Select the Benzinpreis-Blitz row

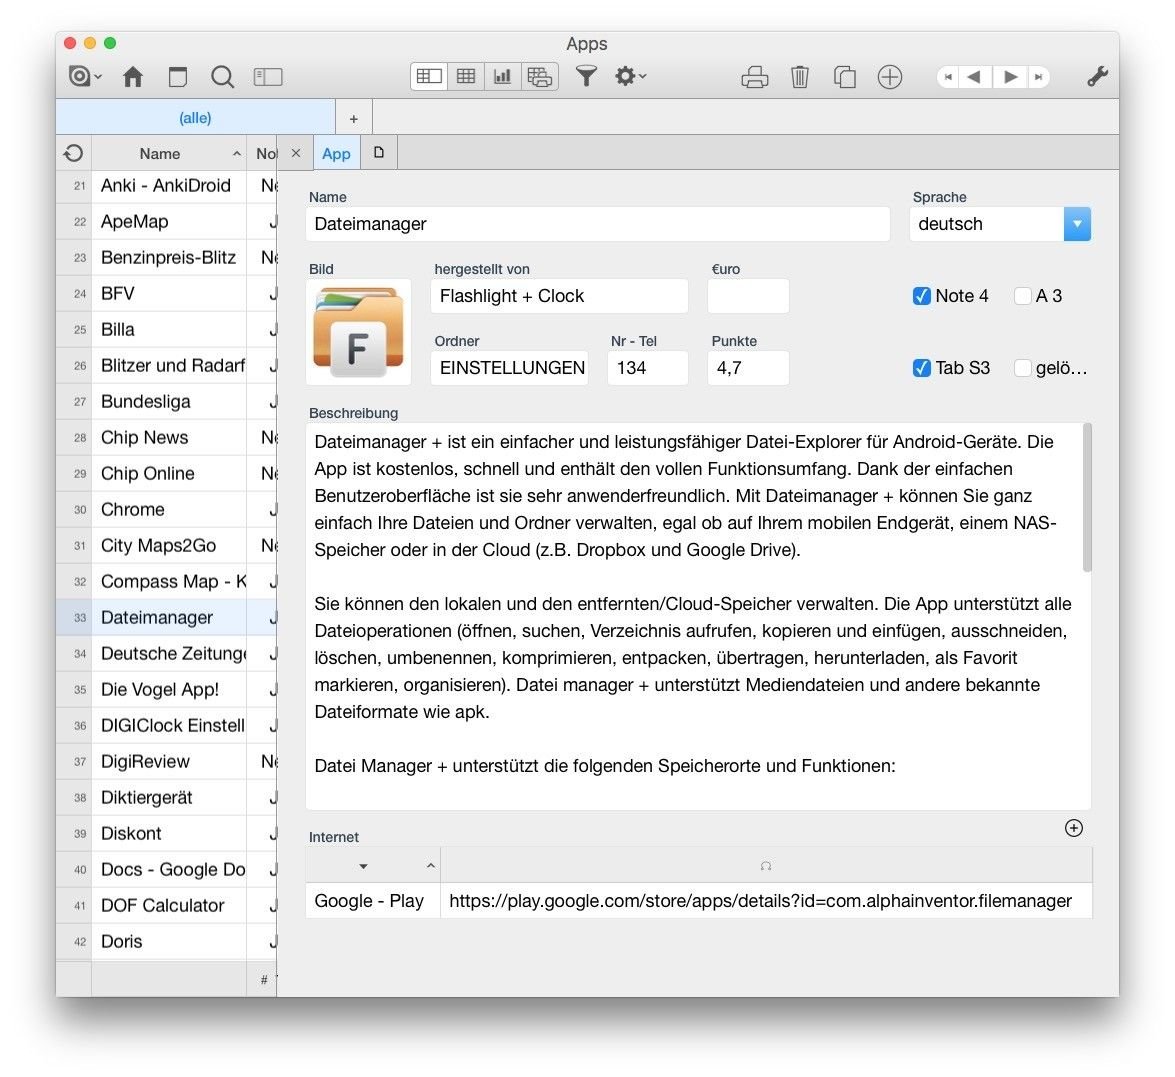coord(166,258)
